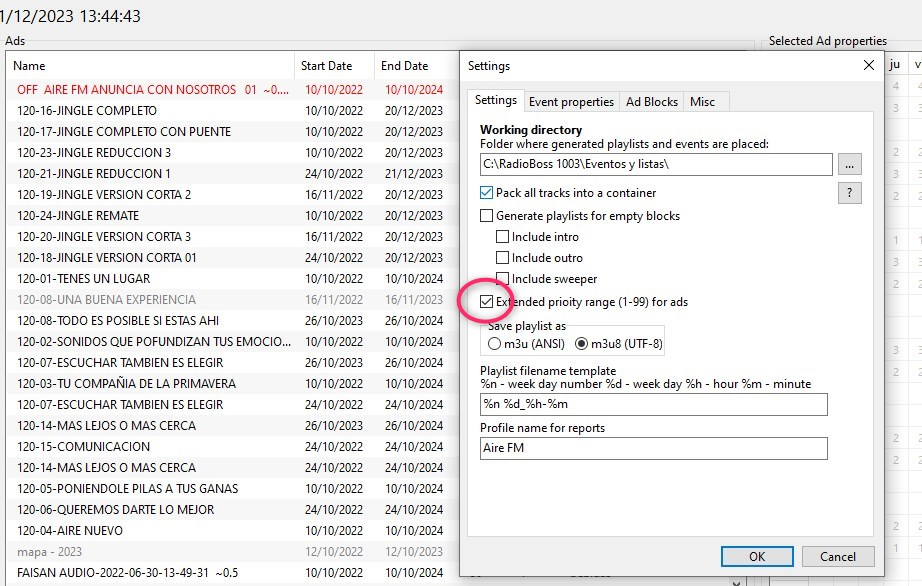Check the Include sweeper option
Screen dimensions: 922x586
503,279
